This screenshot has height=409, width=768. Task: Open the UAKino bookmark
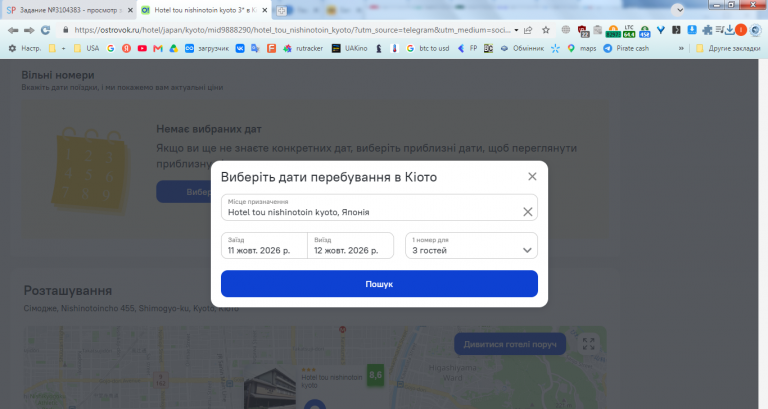[349, 48]
